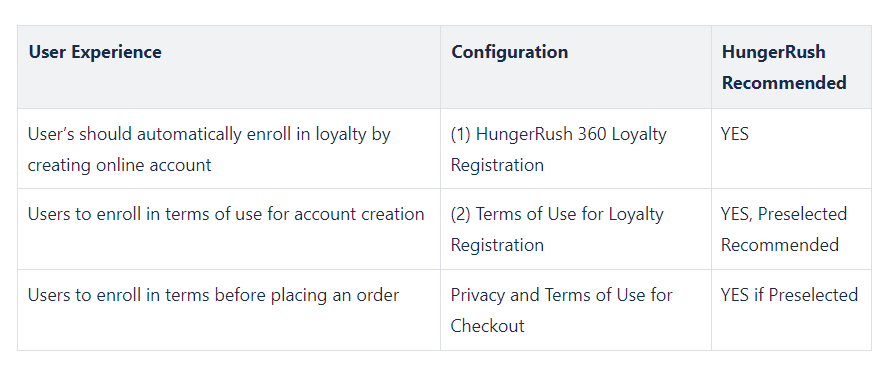
Task: Click Terms of Use for Loyalty Registration cell
Action: (x=576, y=229)
